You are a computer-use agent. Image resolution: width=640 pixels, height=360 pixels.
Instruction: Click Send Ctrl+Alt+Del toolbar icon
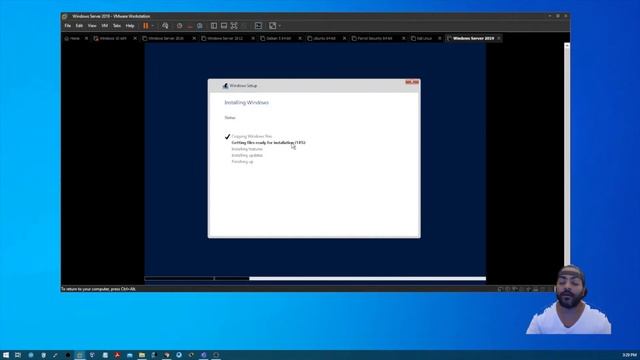[165, 26]
